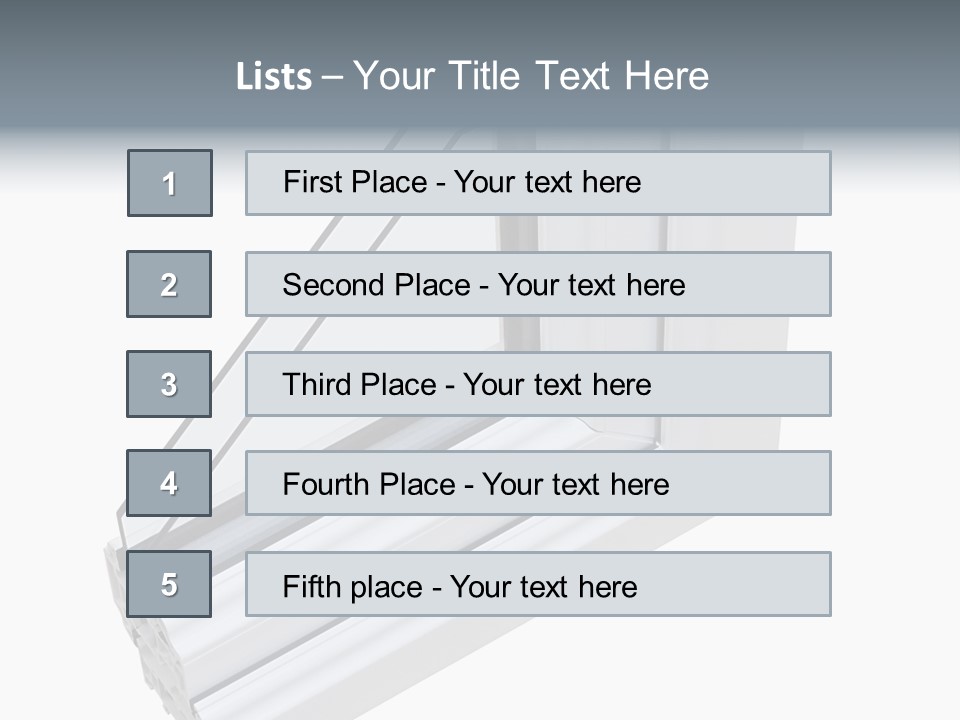Screen dimensions: 960x720
Task: Place cursor on the word 'Fifth'
Action: [x=311, y=586]
